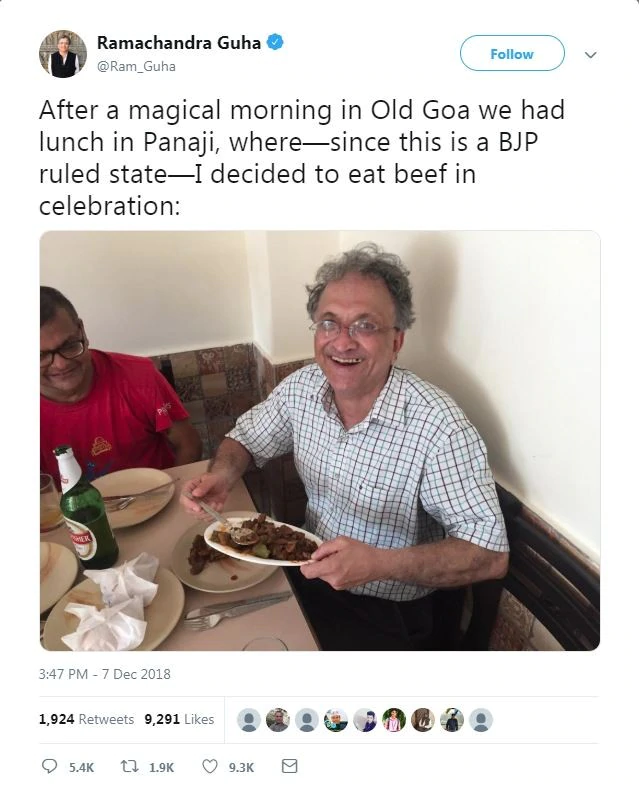639x787 pixels.
Task: Click the second liker avatar photo
Action: point(279,719)
